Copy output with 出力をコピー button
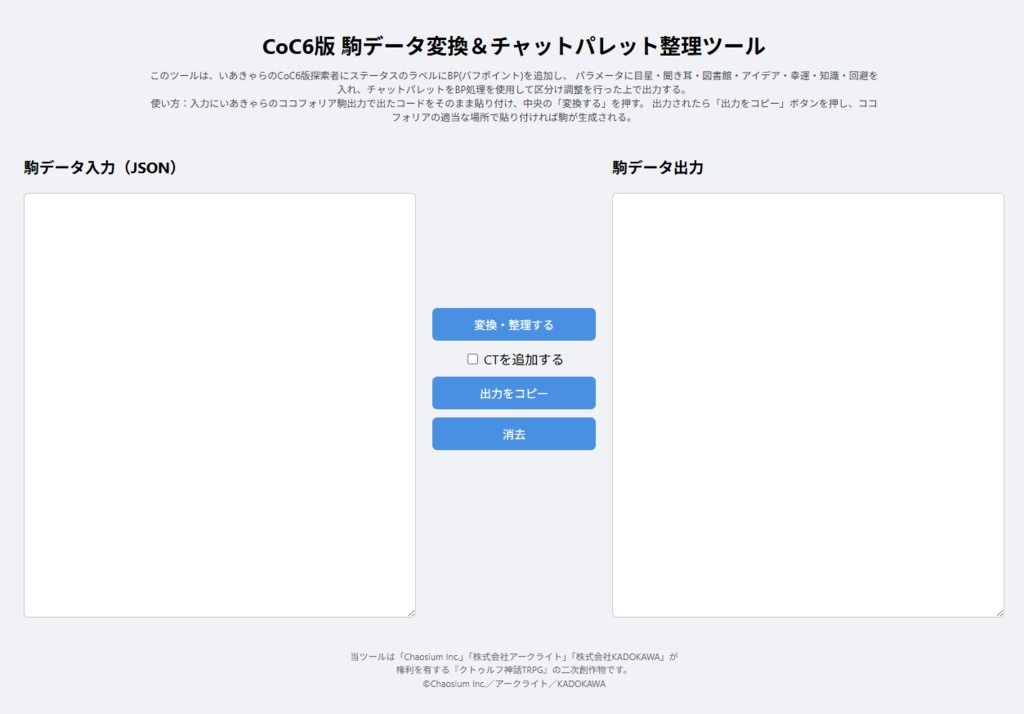 click(513, 393)
